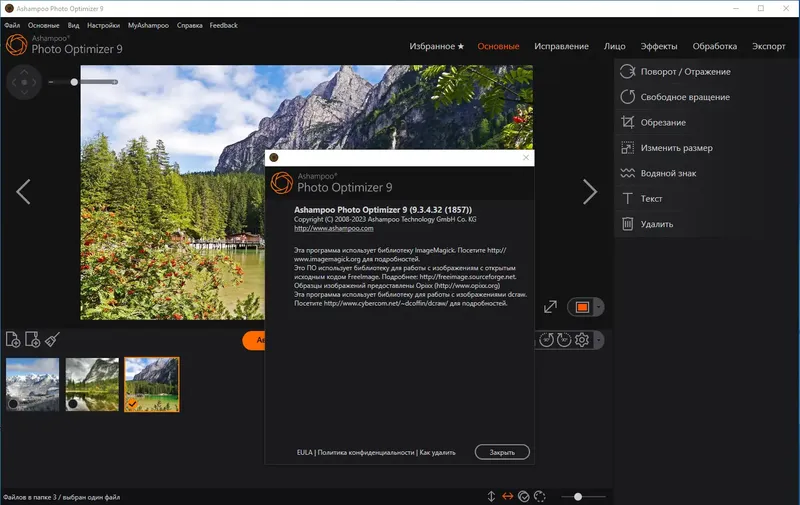Open the Основные menu in menu bar
Viewport: 800px width, 505px height.
coord(43,26)
